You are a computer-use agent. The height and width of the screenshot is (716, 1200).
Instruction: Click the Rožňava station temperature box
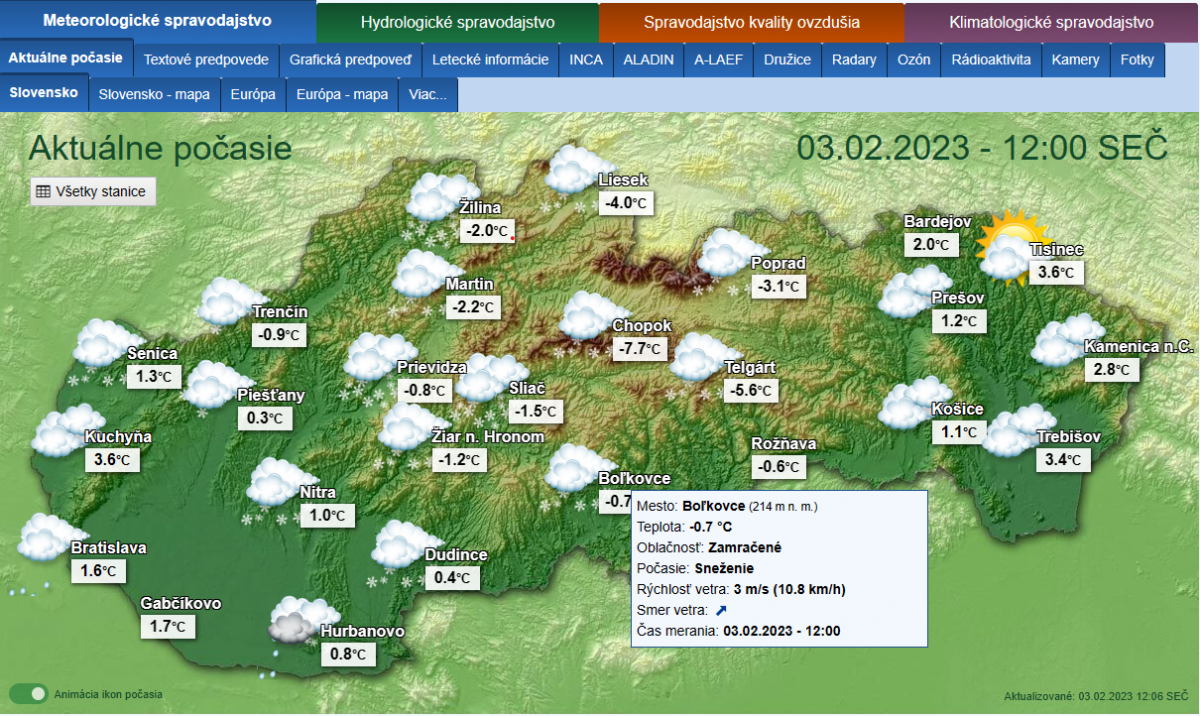pyautogui.click(x=780, y=467)
